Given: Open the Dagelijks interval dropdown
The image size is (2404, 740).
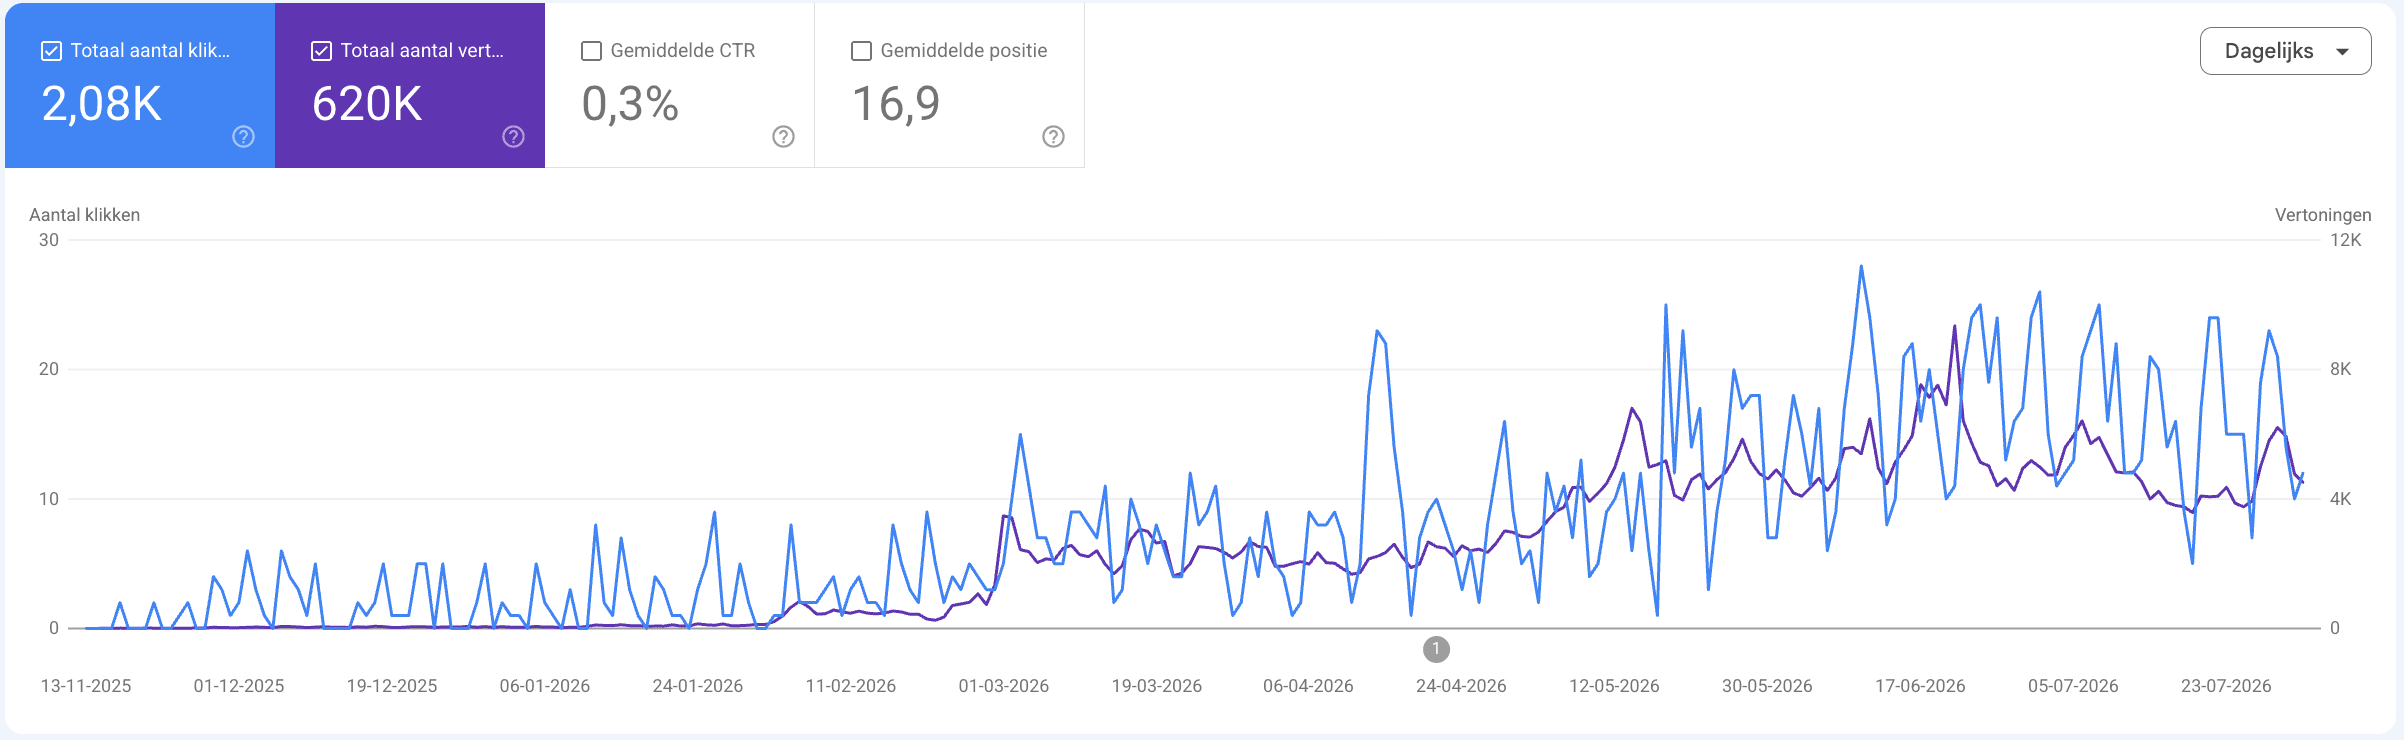Looking at the screenshot, I should pos(2285,51).
